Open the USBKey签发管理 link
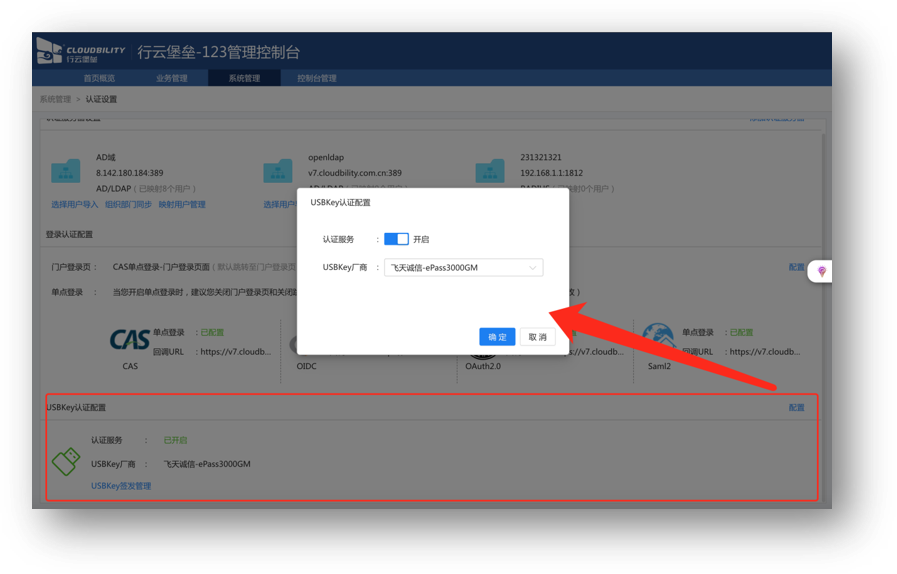Viewport: 897px width, 574px height. [121, 486]
